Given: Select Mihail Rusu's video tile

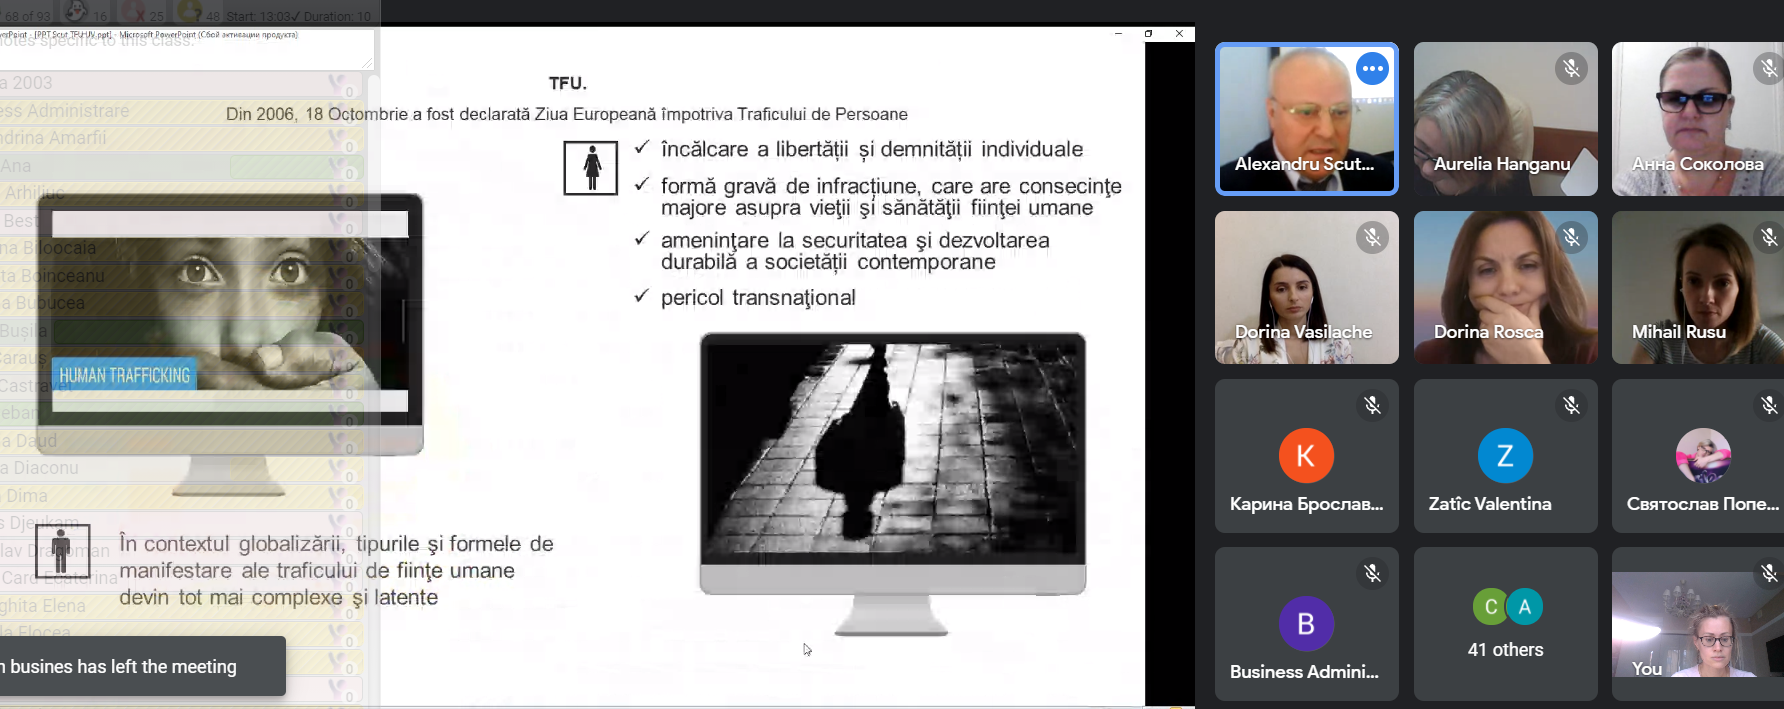Looking at the screenshot, I should [x=1697, y=288].
